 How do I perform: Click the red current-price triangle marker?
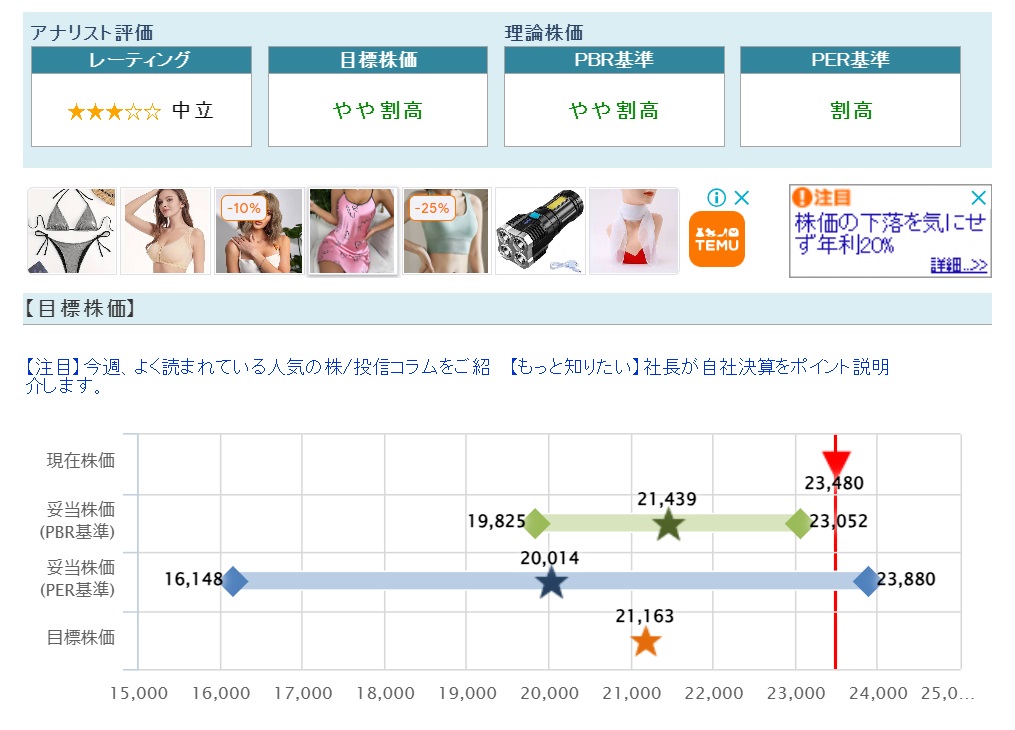click(x=836, y=463)
